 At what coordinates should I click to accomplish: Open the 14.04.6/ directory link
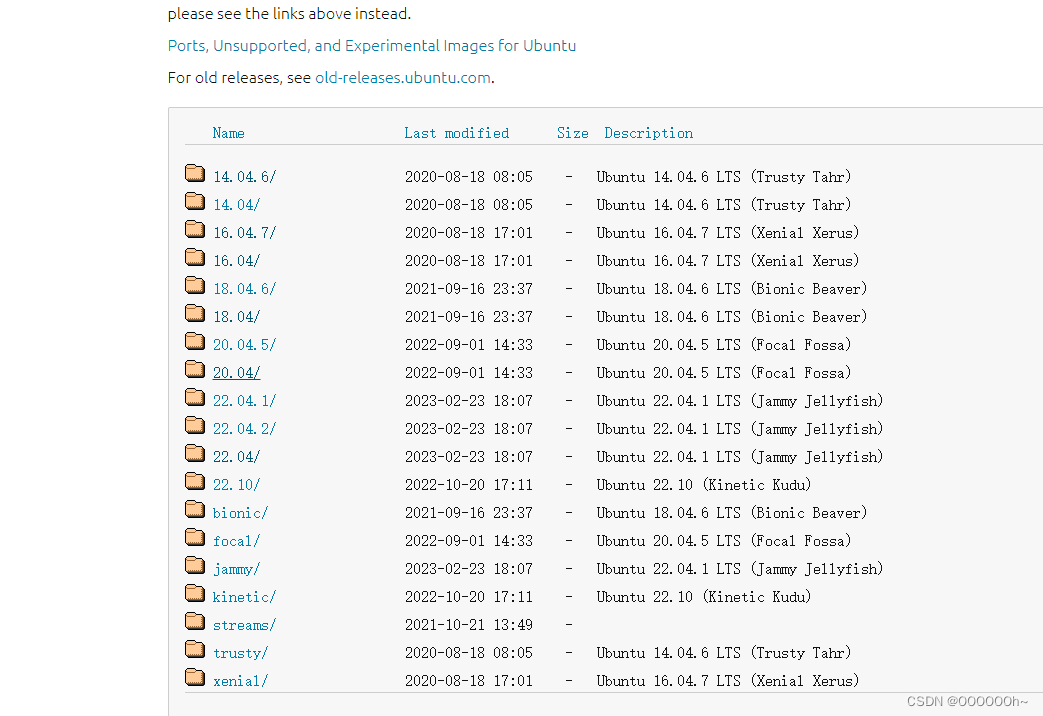click(x=244, y=177)
